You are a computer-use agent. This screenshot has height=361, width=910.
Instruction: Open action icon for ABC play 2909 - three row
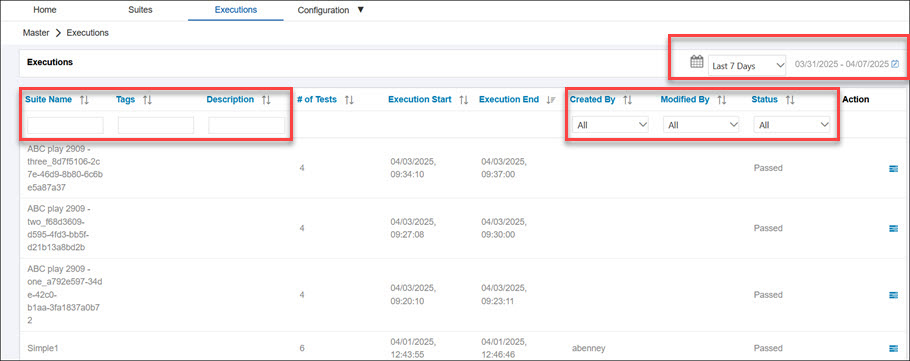pos(893,168)
